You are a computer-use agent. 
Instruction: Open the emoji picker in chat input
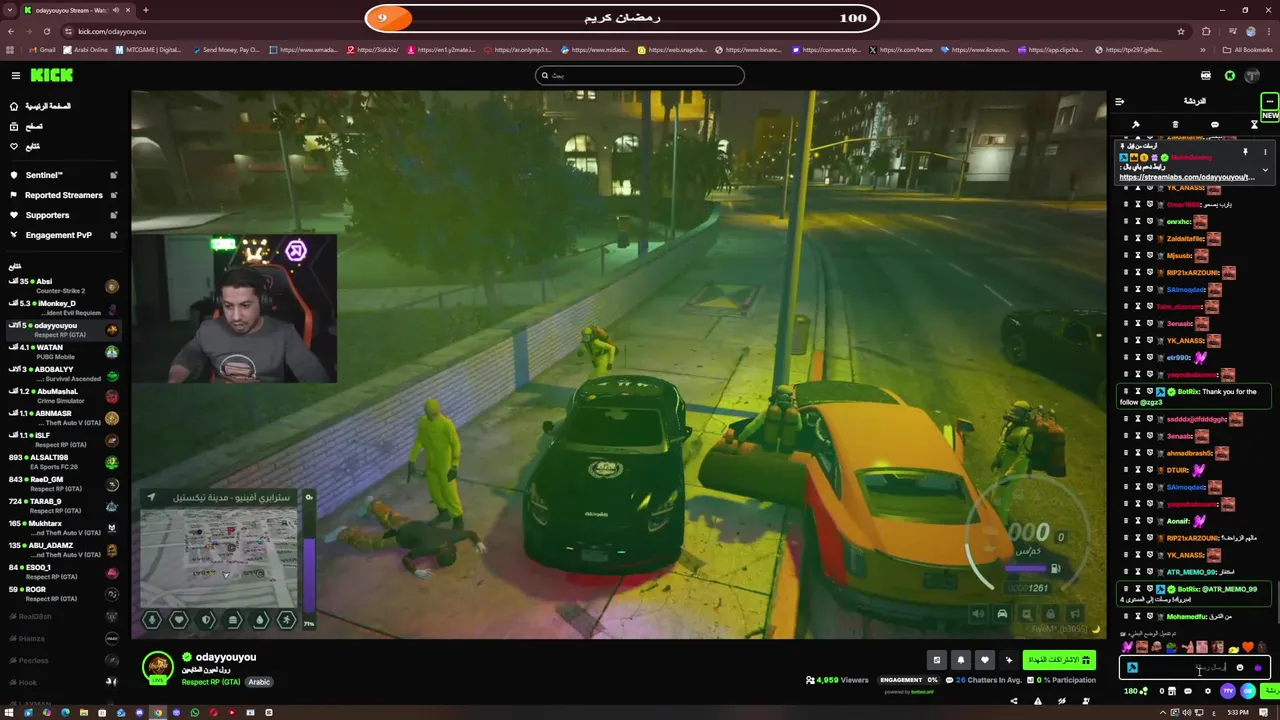tap(1240, 668)
